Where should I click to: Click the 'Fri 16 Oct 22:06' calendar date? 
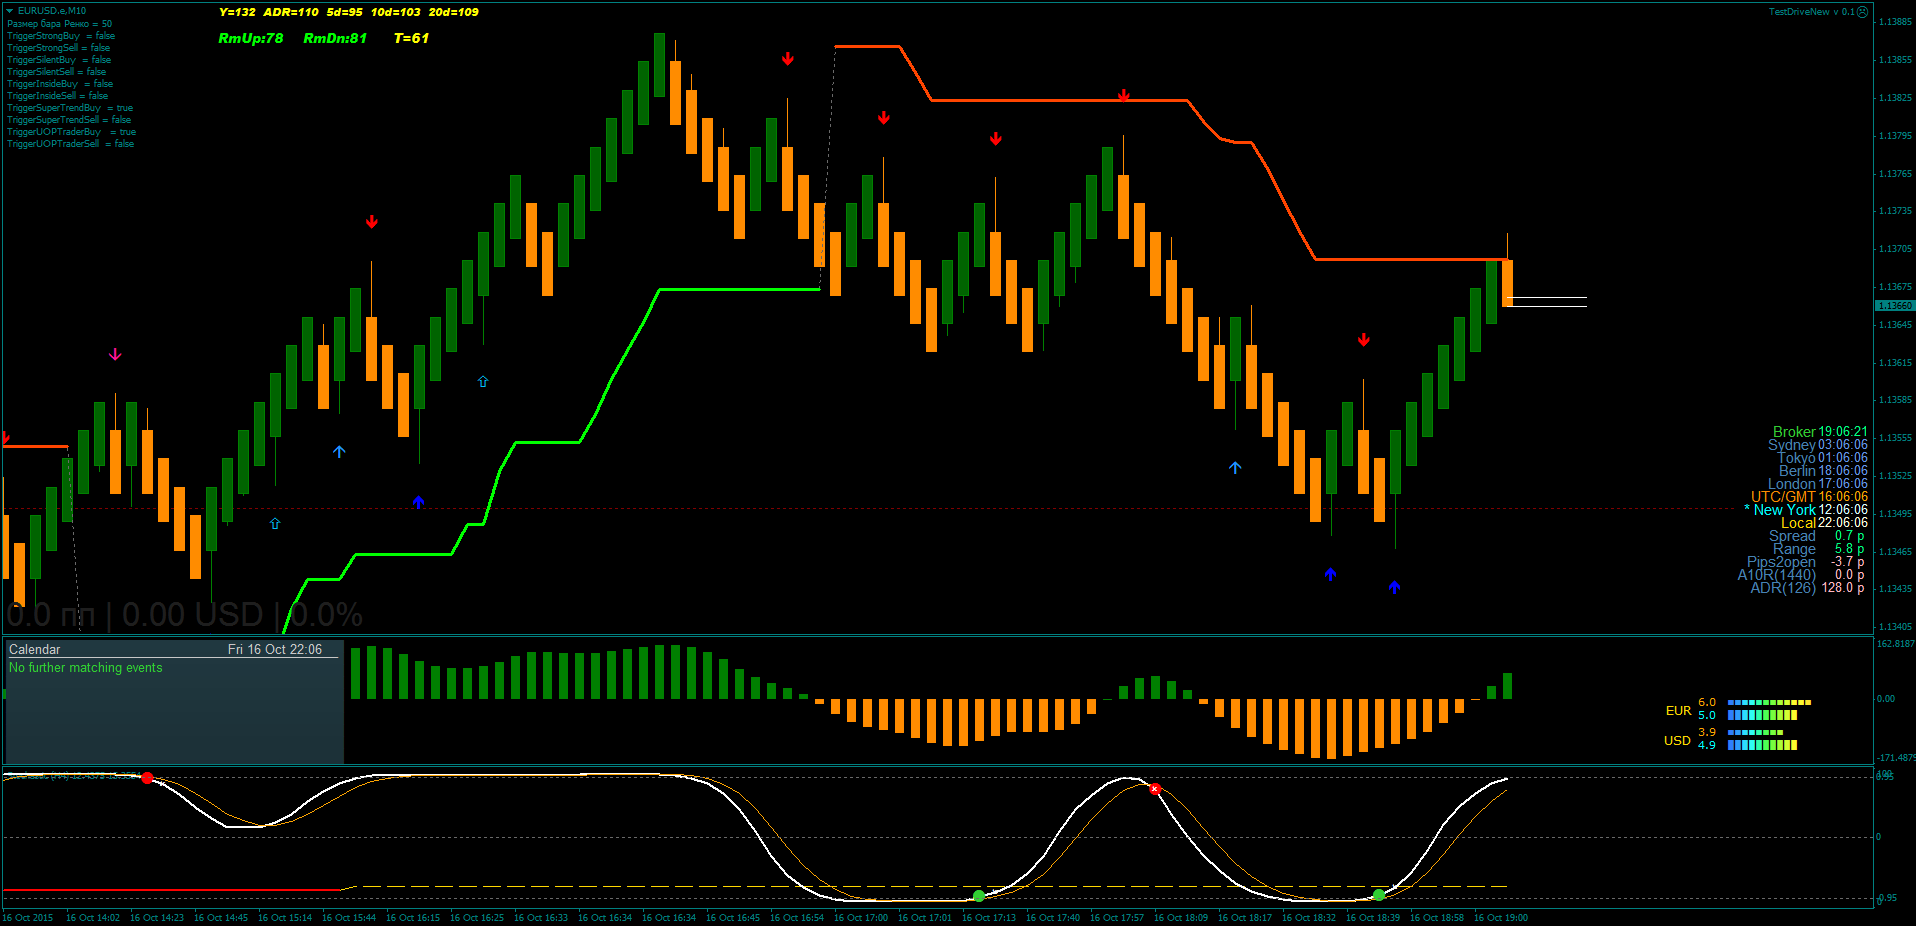point(275,649)
